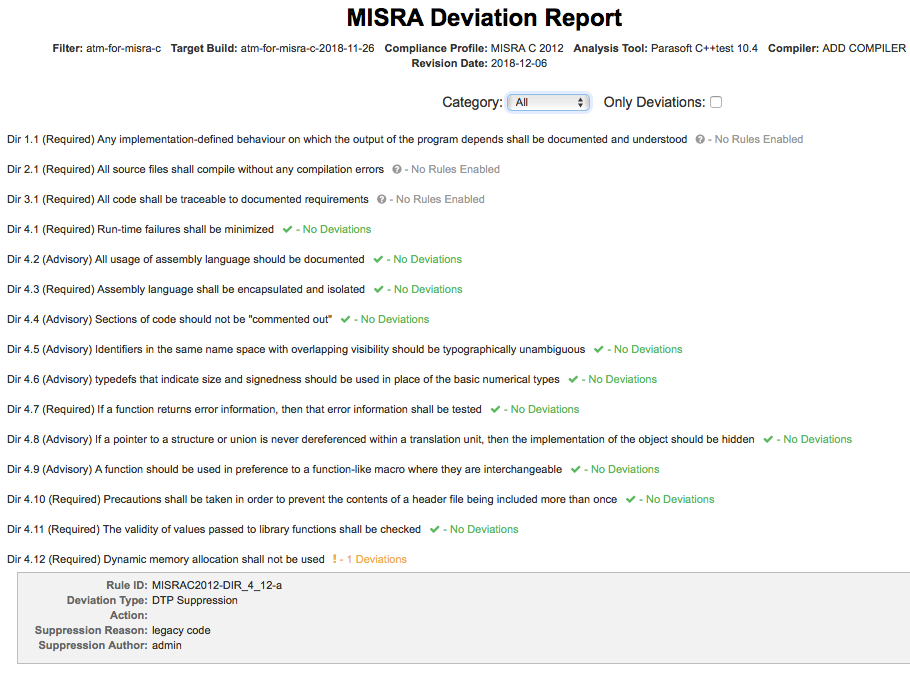
Task: Click Dir 4.6 typedefs rule text
Action: pyautogui.click(x=283, y=380)
